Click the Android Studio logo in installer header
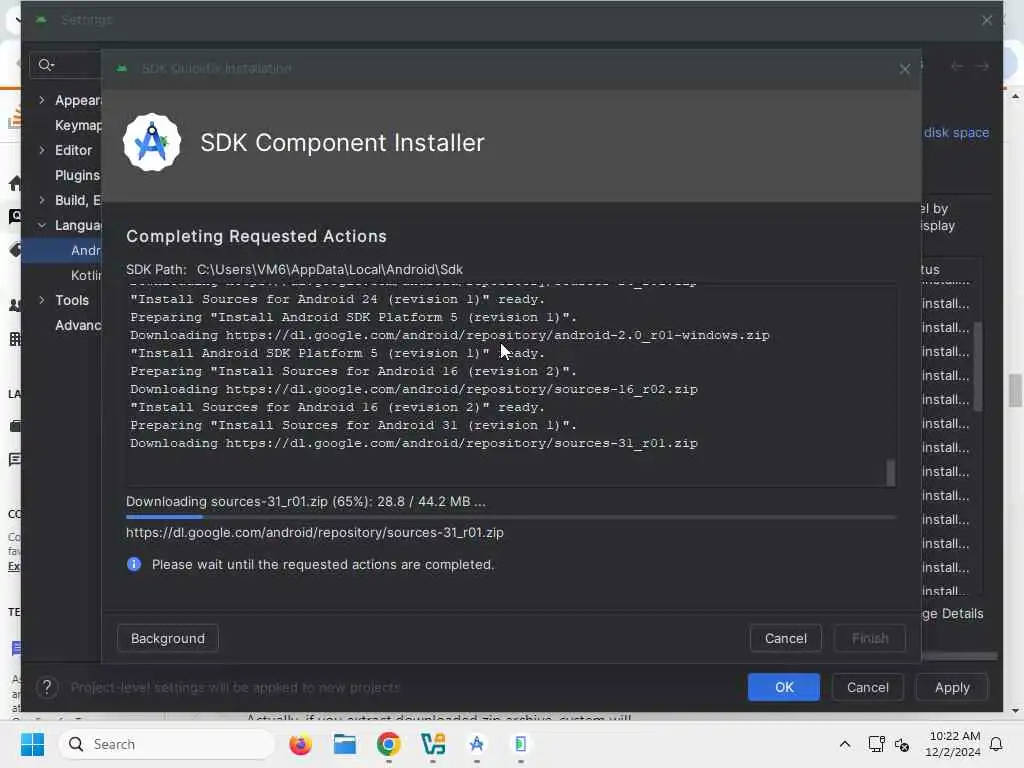The height and width of the screenshot is (768, 1024). pos(152,142)
